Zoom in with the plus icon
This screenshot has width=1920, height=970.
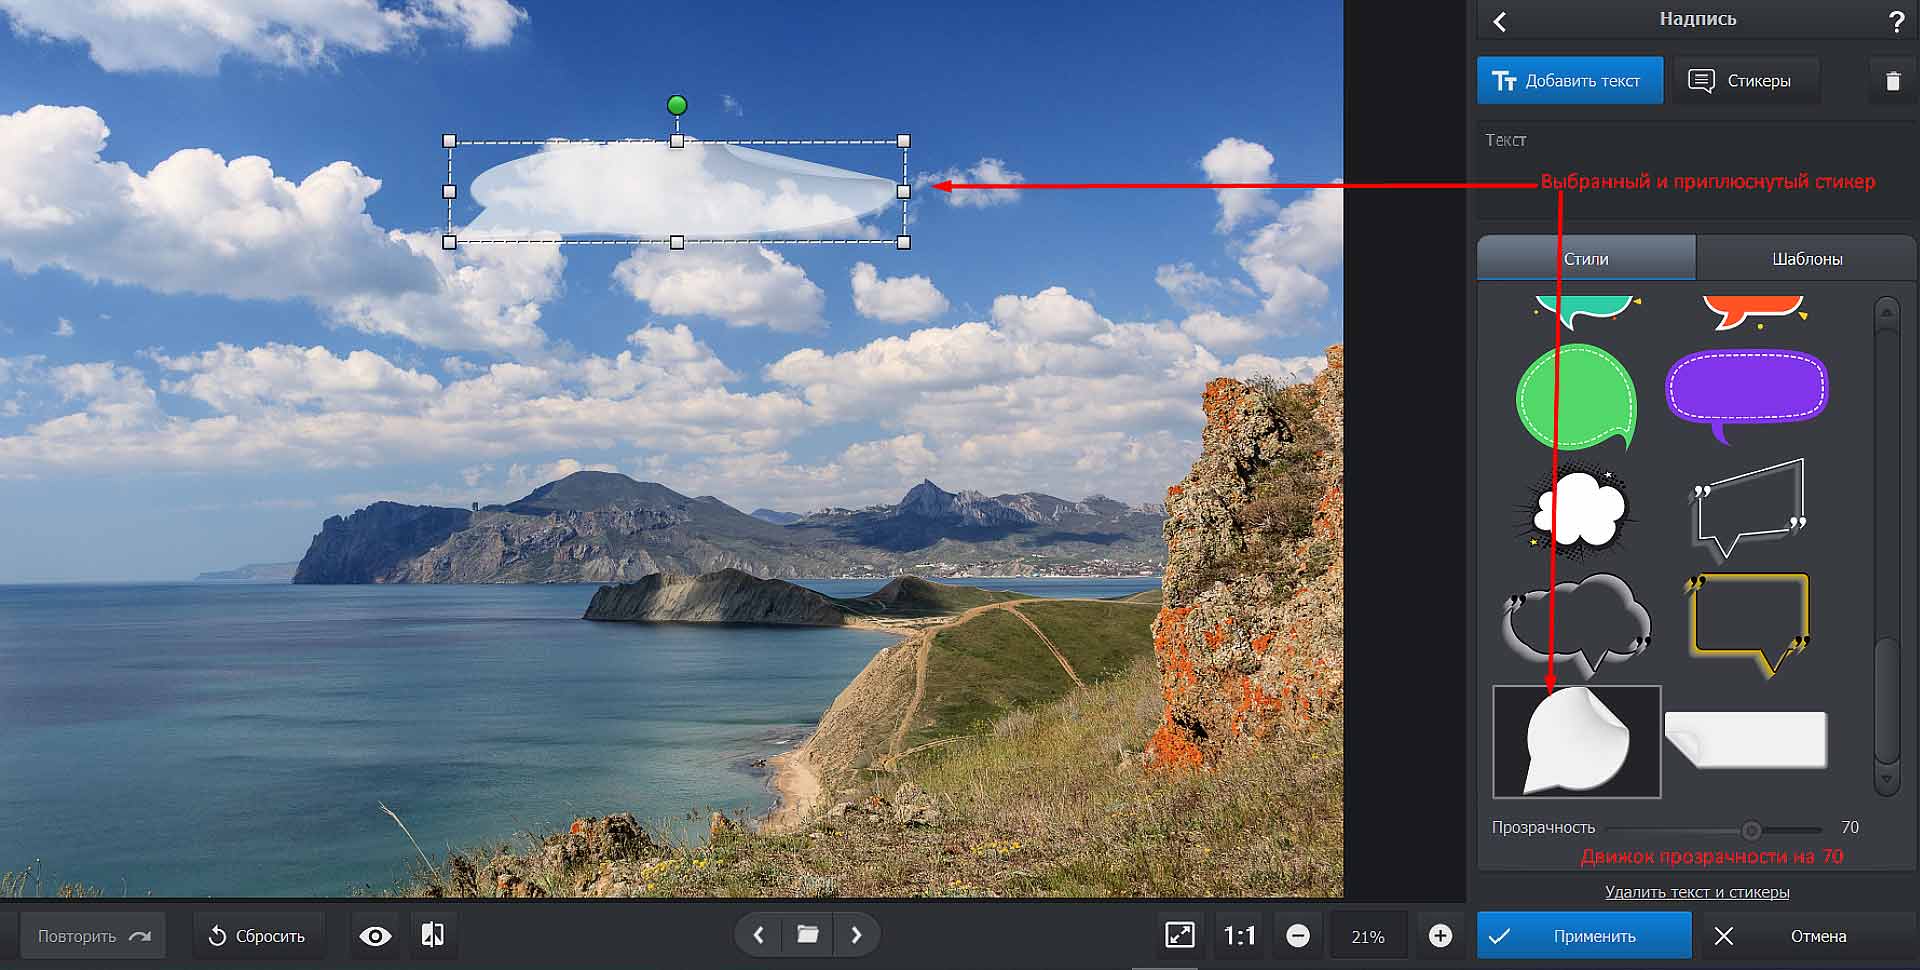(1440, 936)
